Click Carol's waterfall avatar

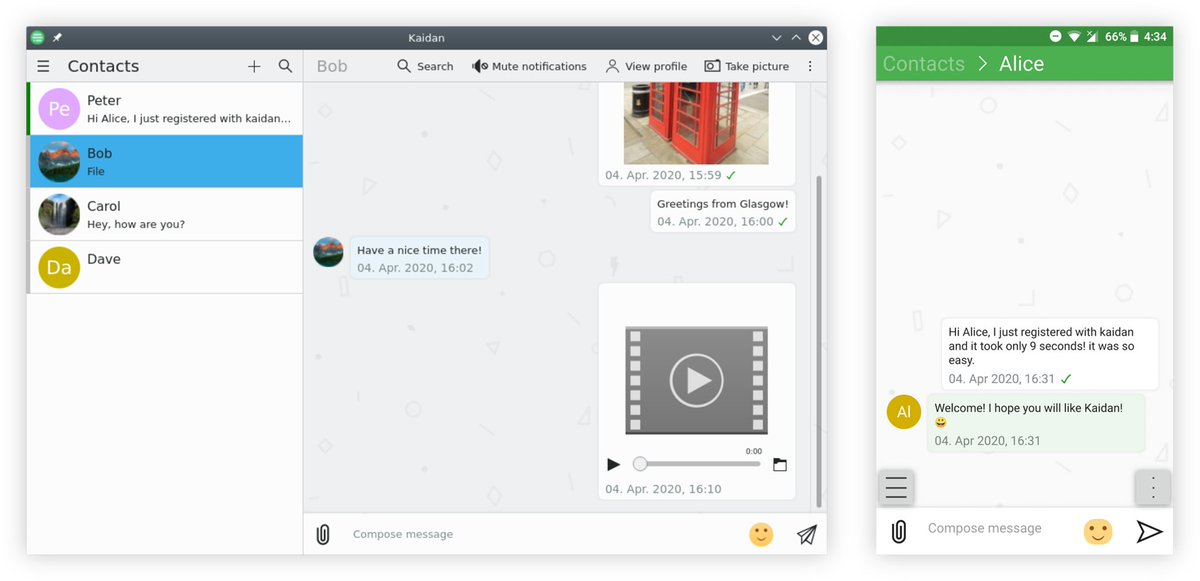(59, 214)
